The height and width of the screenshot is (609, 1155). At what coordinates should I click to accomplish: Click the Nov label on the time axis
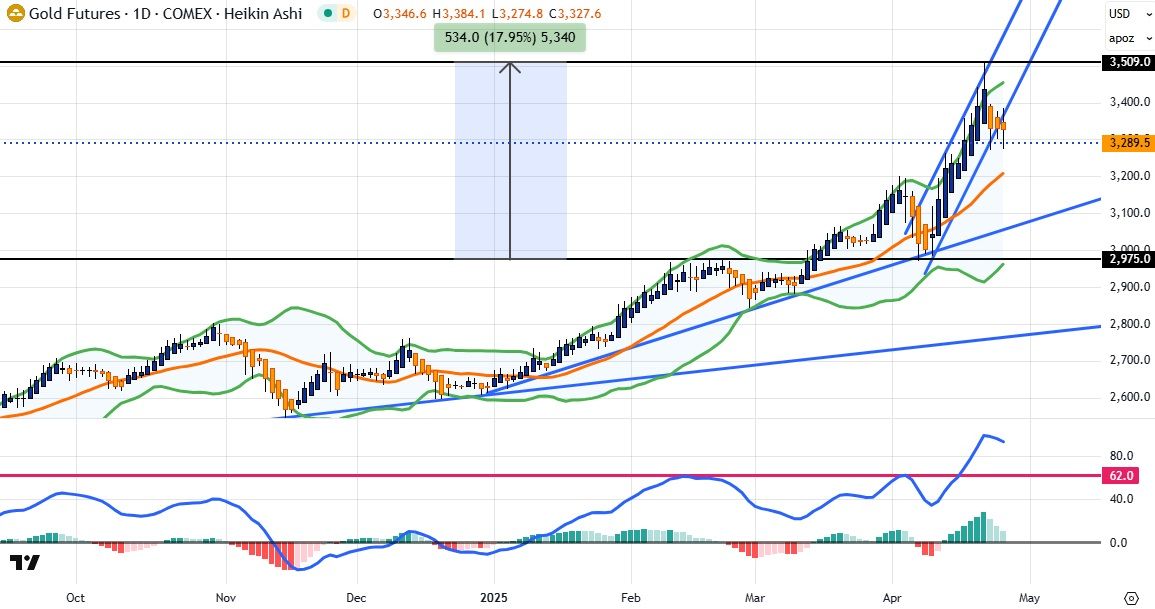(x=226, y=597)
